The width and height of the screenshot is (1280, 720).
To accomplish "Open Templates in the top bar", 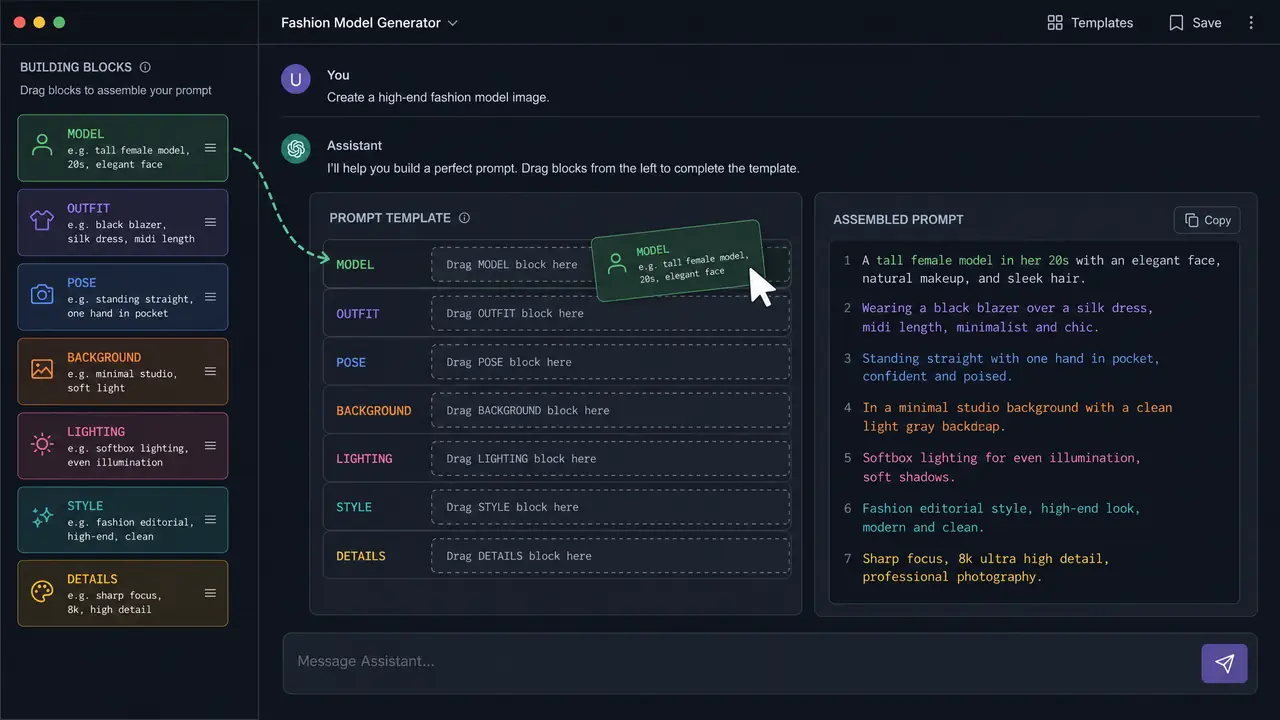I will pyautogui.click(x=1089, y=22).
